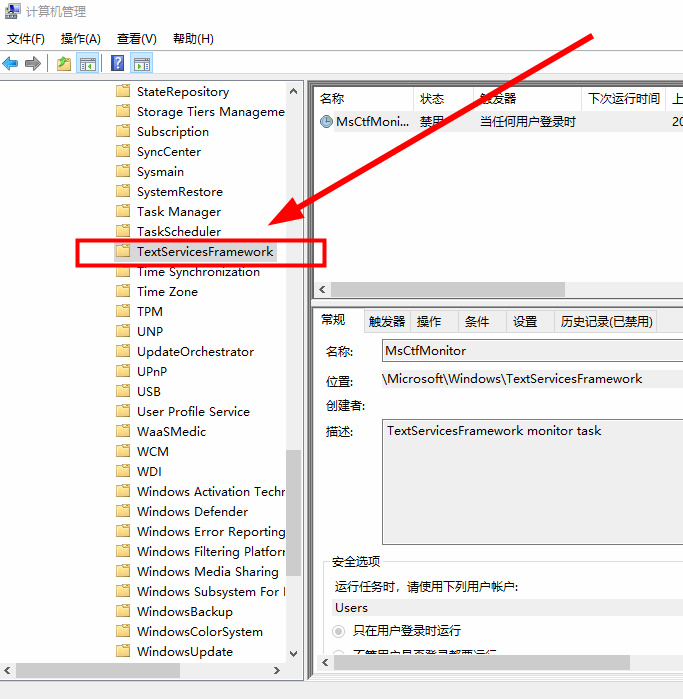Image resolution: width=683 pixels, height=699 pixels.
Task: Toggle the Show/Hide console tree icon
Action: pos(88,64)
